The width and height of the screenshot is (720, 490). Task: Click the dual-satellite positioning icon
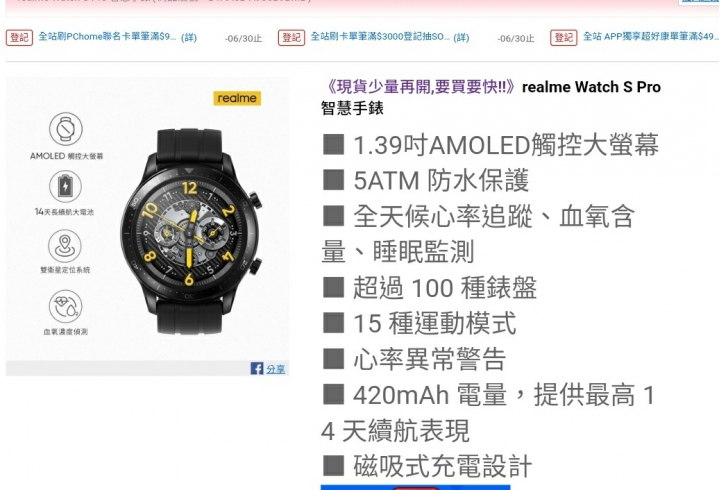pos(65,246)
